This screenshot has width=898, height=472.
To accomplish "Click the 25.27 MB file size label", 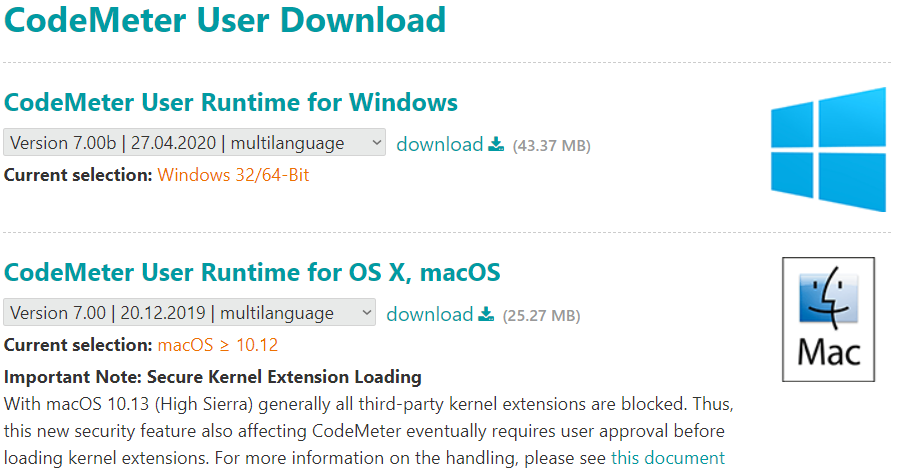I will coord(541,316).
